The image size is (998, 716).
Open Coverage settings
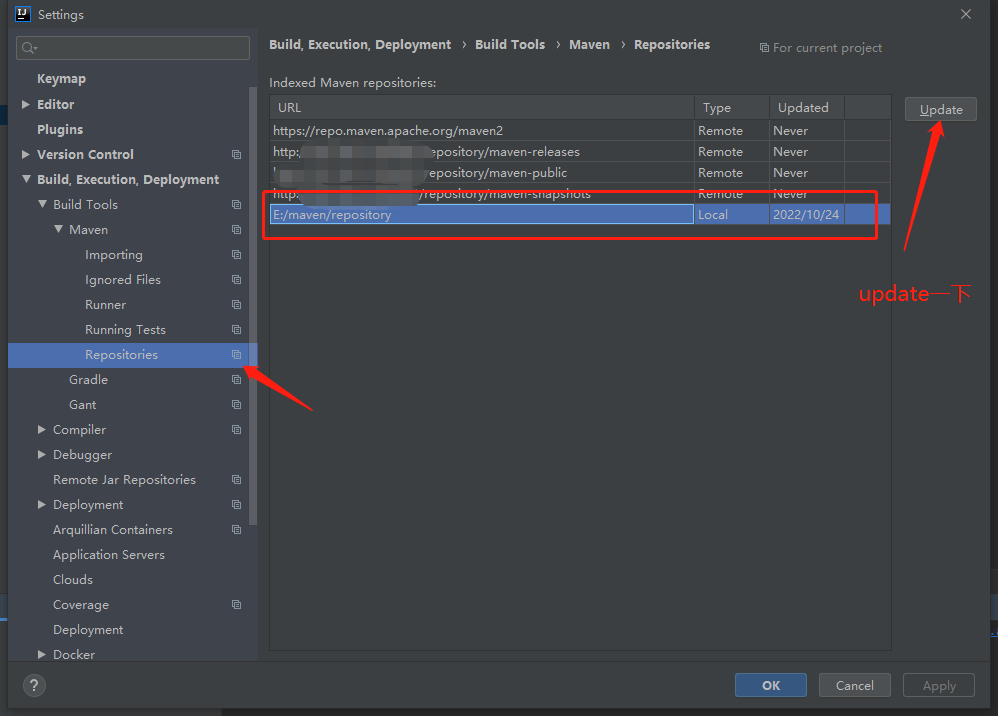[x=81, y=605]
